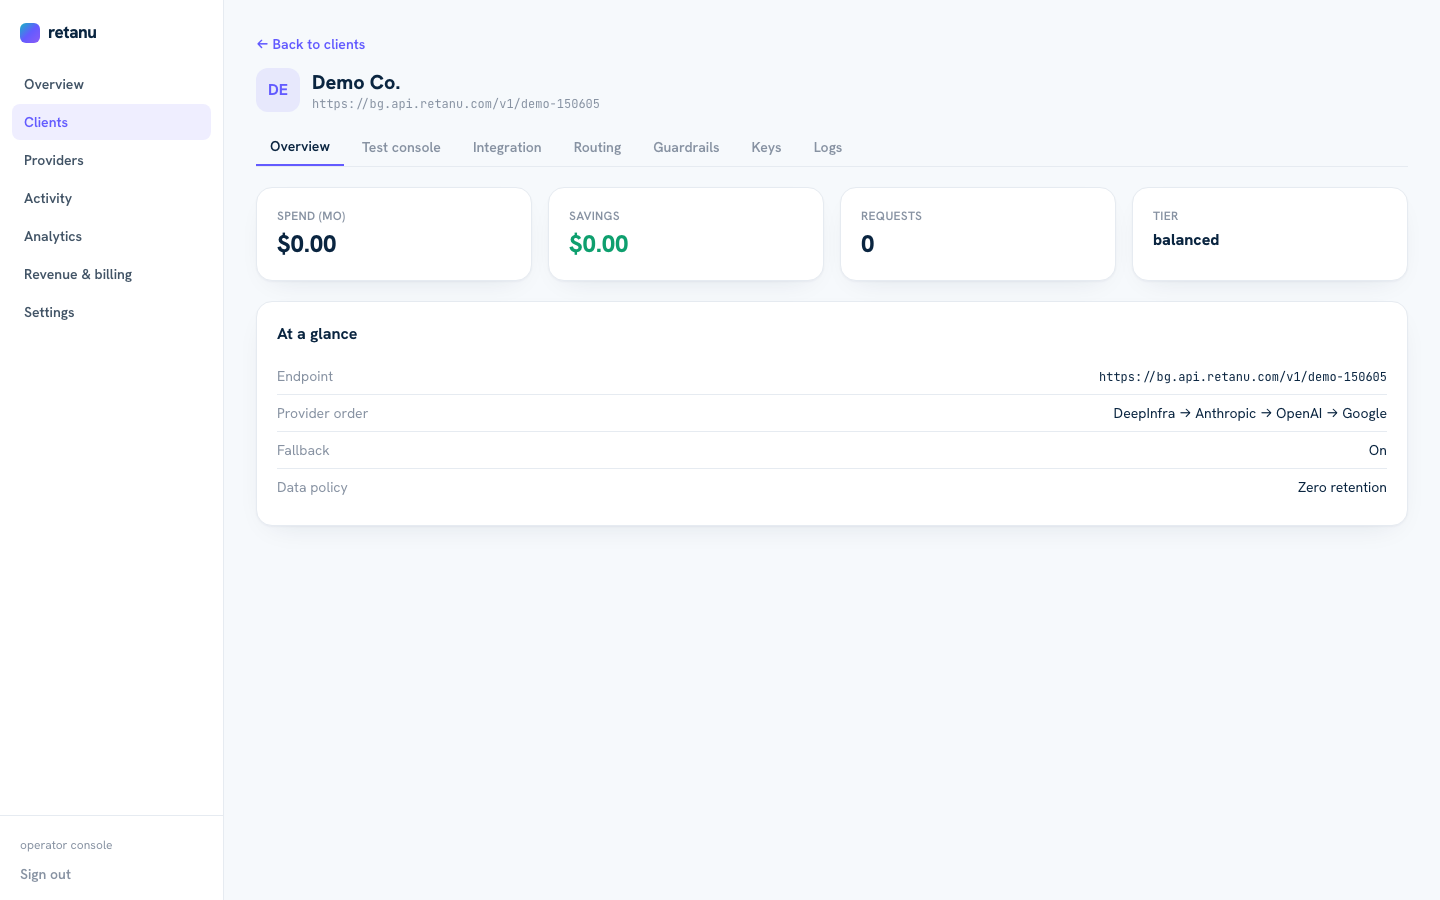Image resolution: width=1440 pixels, height=900 pixels.
Task: Open Settings in the sidebar
Action: point(111,312)
